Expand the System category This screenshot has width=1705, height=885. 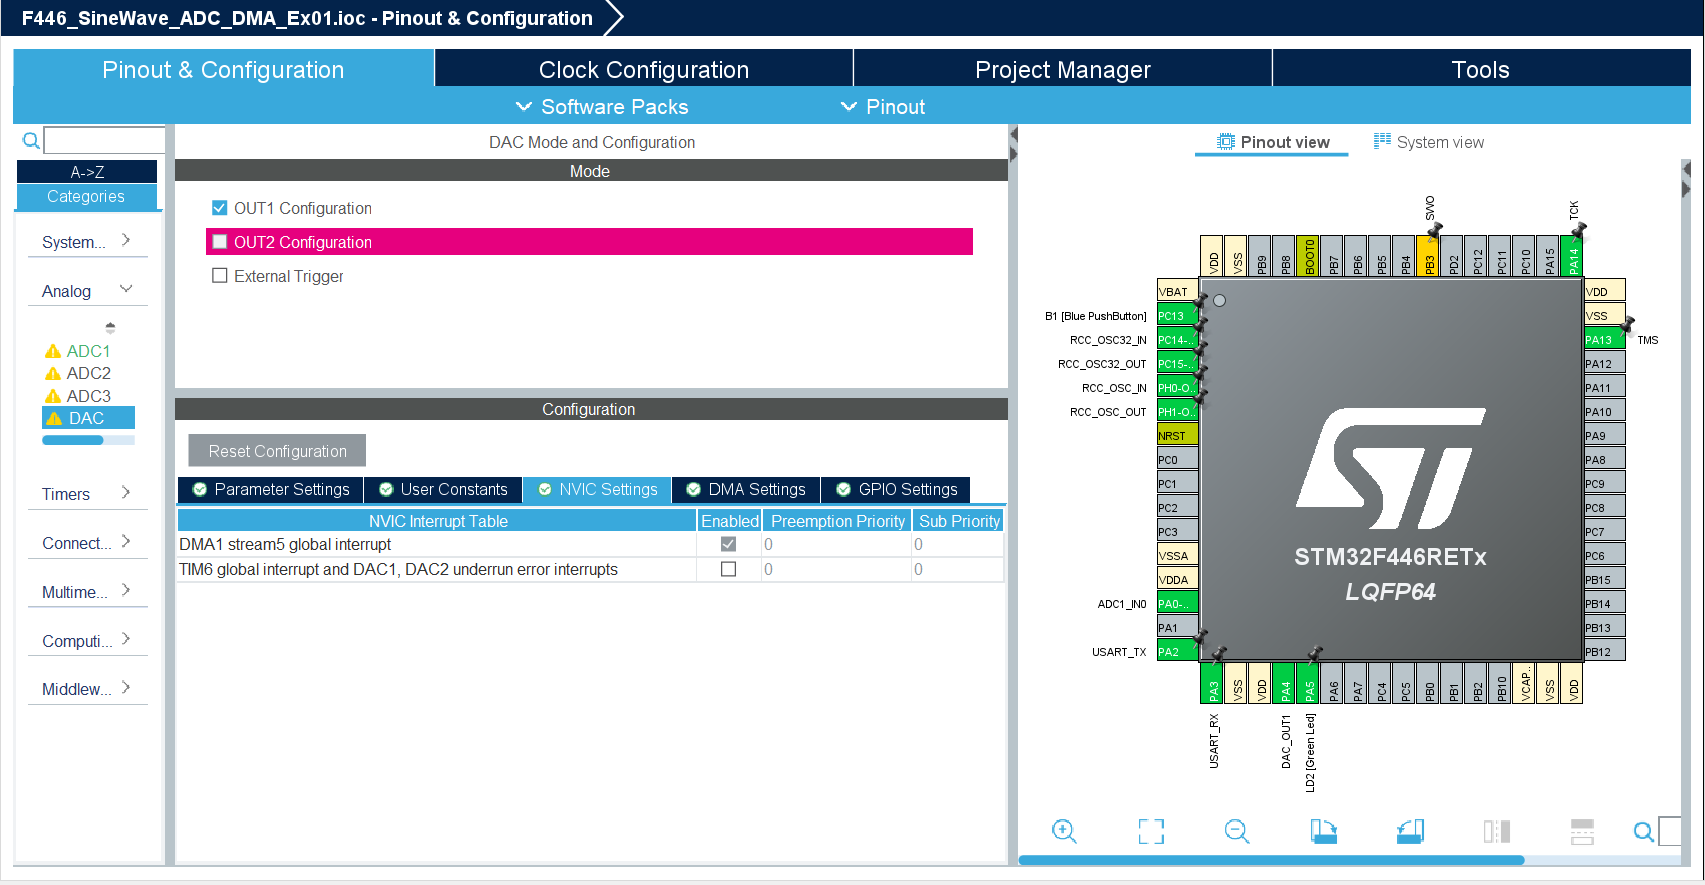coord(87,241)
